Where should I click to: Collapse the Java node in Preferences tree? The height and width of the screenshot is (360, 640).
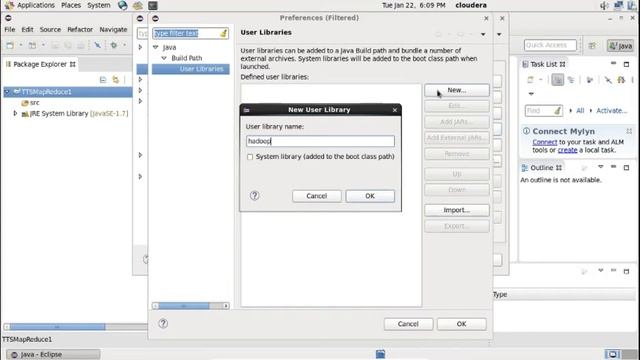tap(156, 47)
